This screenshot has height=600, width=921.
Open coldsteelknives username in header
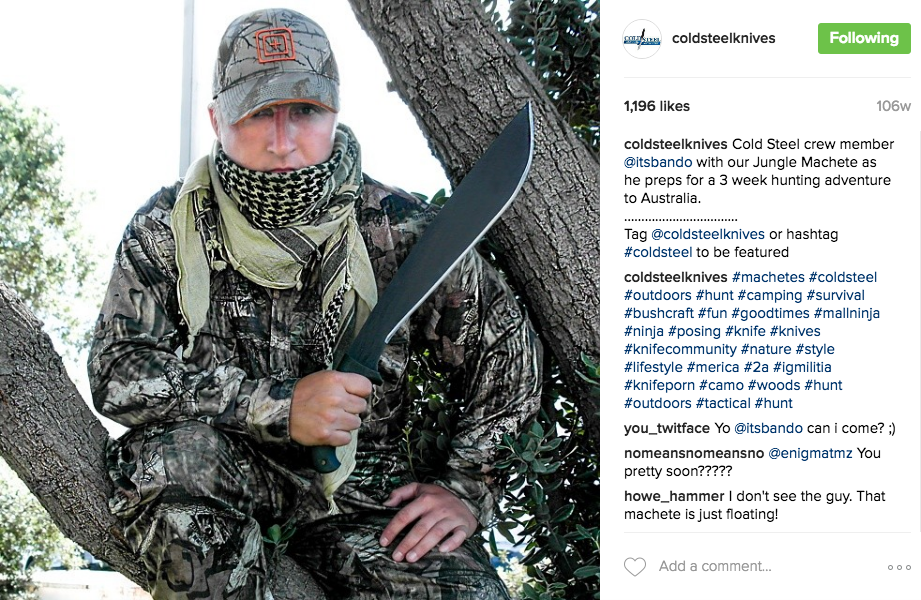723,38
